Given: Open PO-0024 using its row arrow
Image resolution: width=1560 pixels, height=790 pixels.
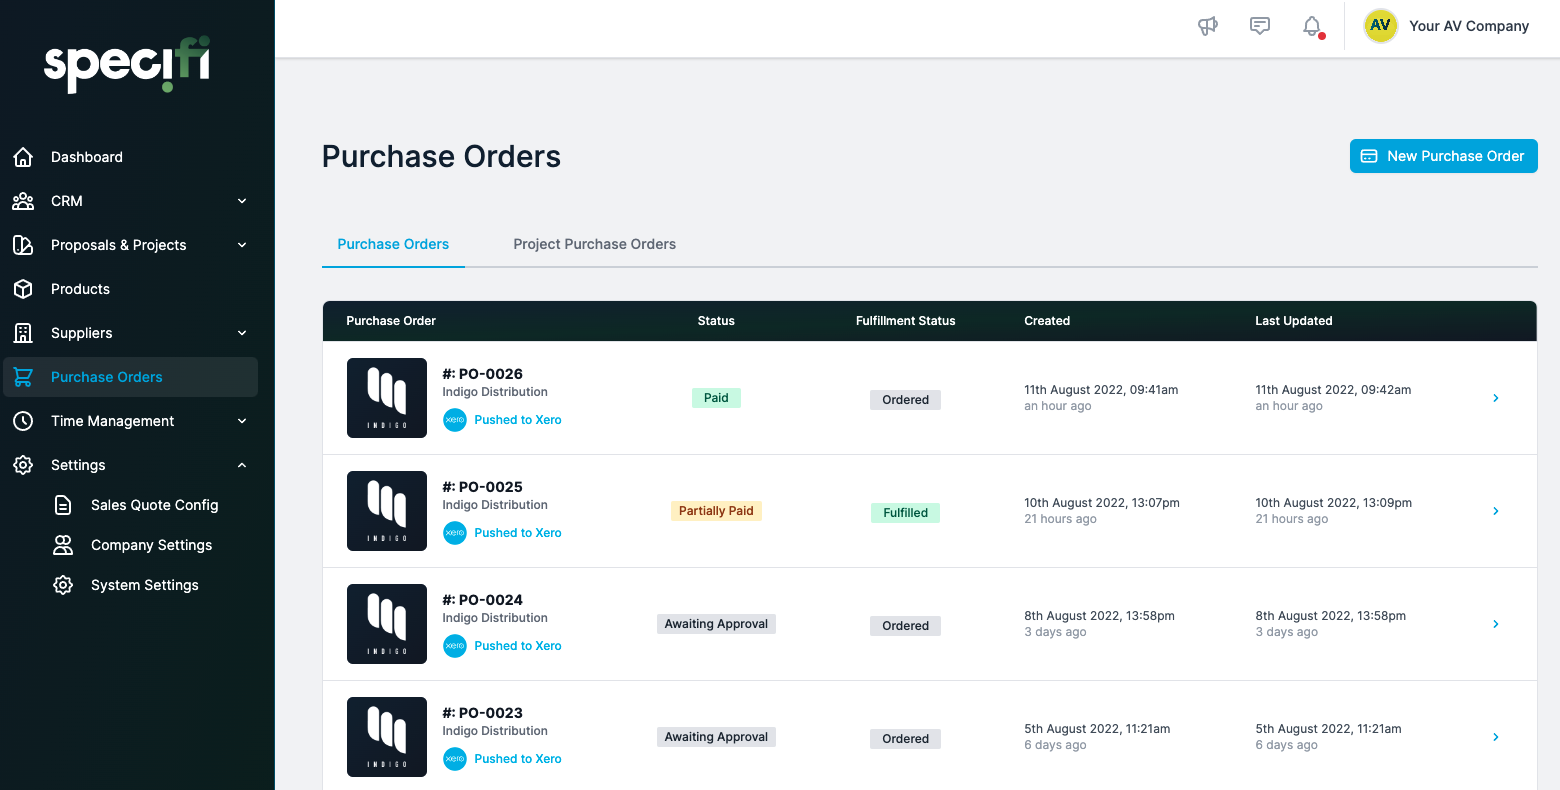Looking at the screenshot, I should 1496,624.
